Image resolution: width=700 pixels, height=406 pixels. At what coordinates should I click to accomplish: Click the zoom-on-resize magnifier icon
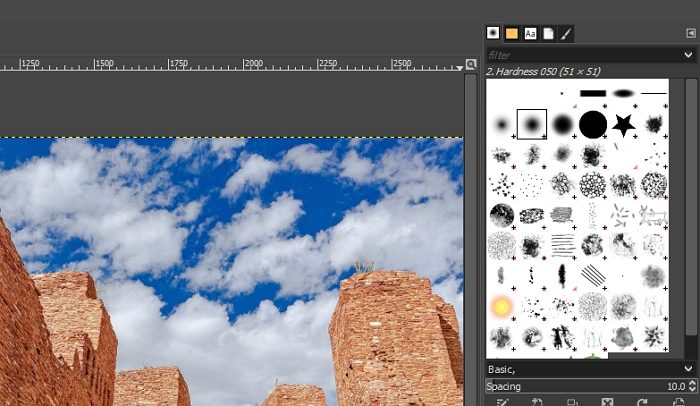(x=471, y=65)
